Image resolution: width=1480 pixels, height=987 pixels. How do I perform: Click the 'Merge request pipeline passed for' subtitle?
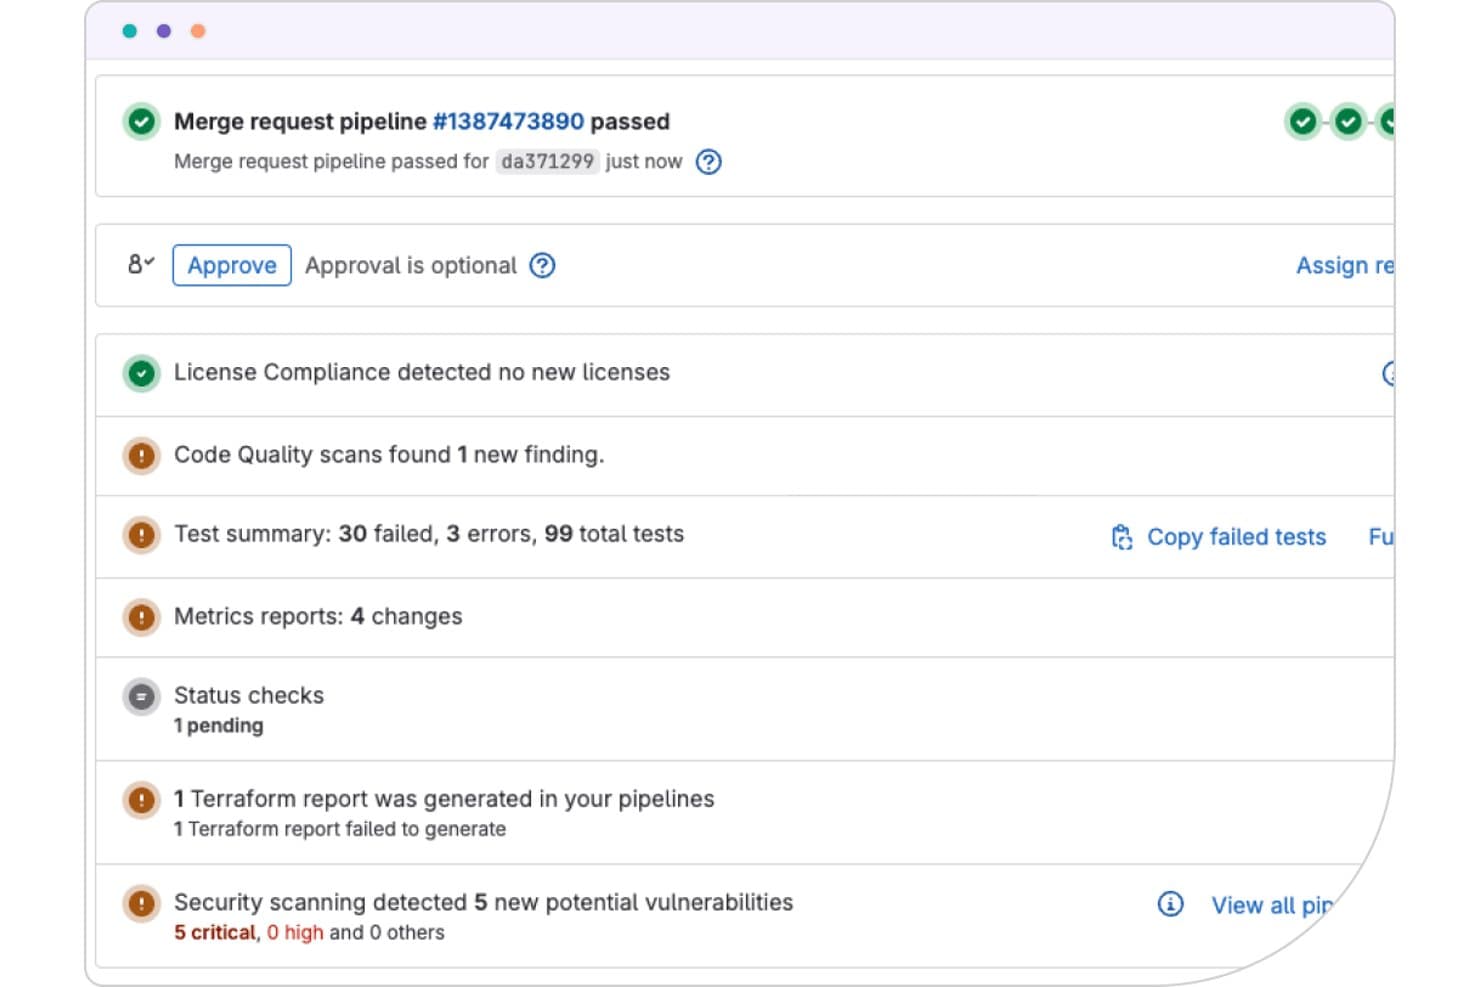point(331,161)
